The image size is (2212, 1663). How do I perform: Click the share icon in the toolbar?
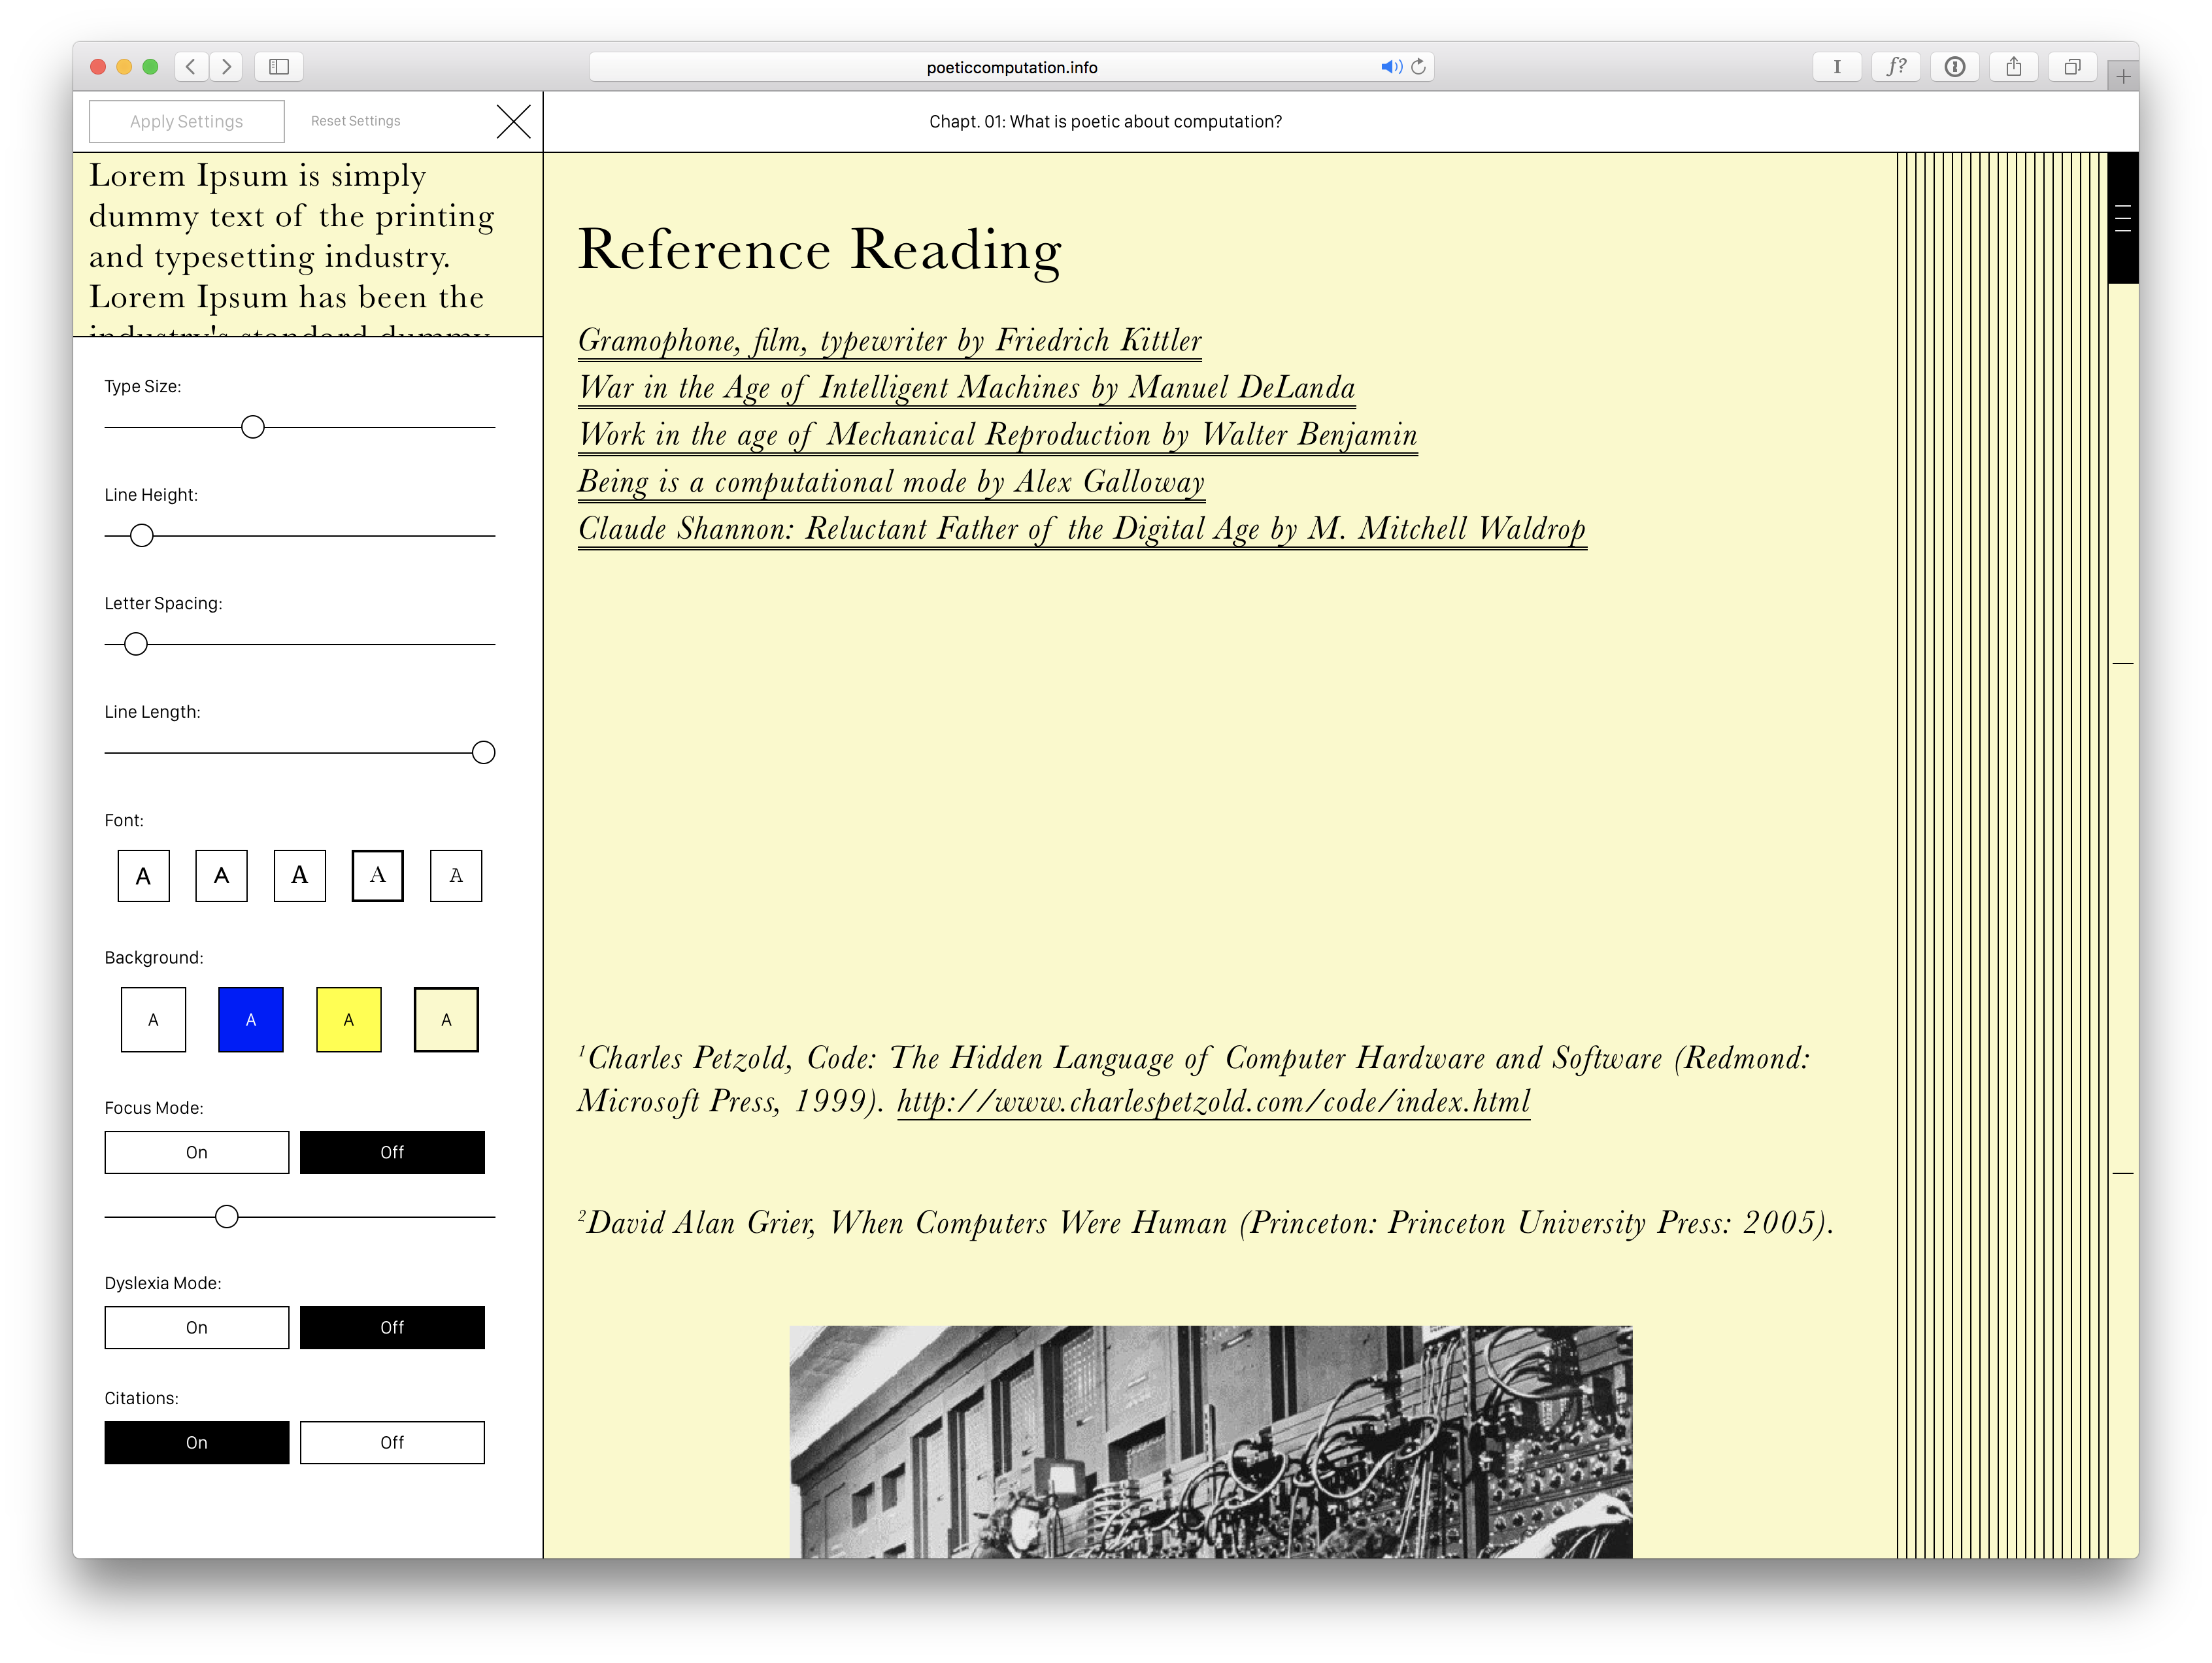[x=2013, y=67]
